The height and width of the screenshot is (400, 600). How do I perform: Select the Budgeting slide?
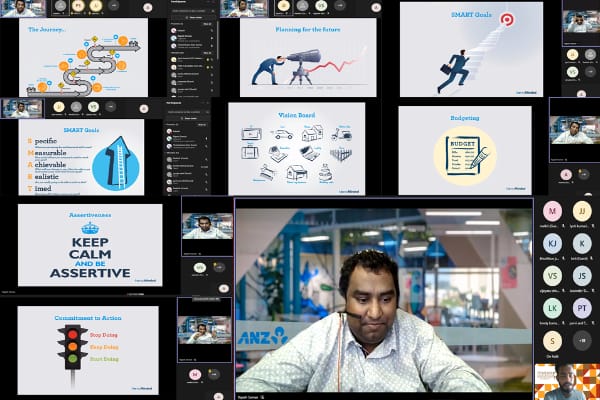[x=464, y=150]
